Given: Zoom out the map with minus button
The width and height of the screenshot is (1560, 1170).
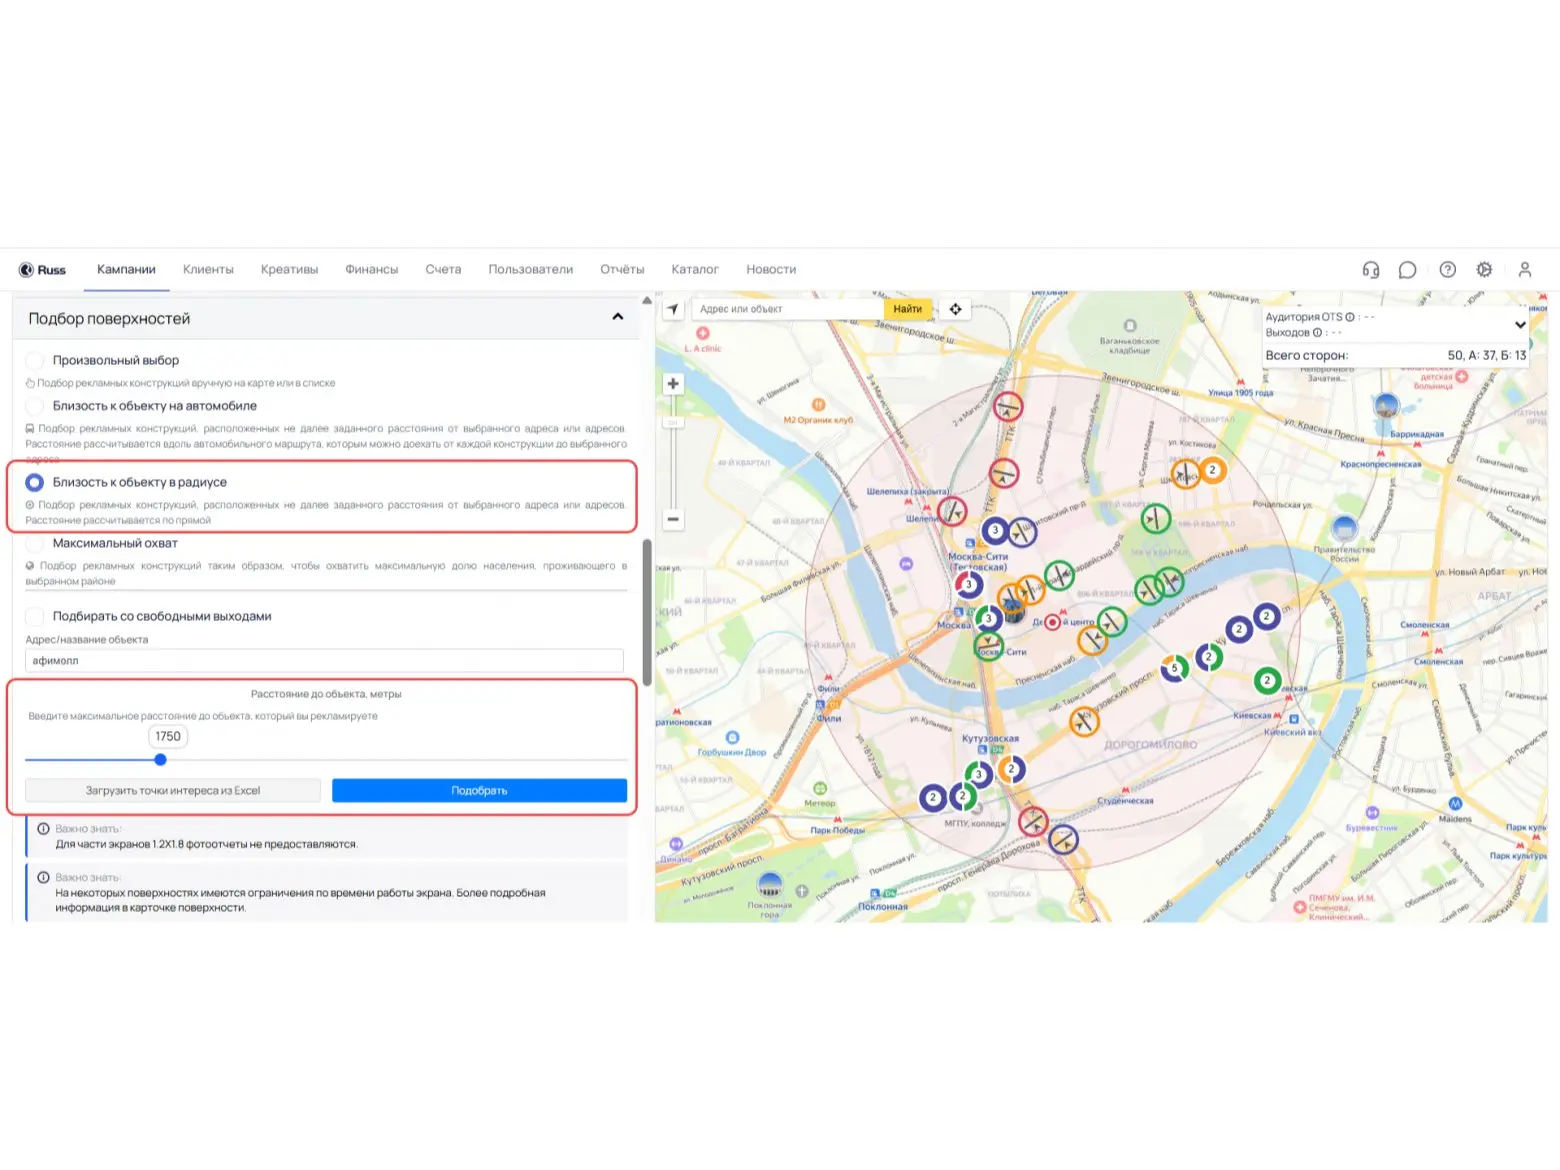Looking at the screenshot, I should click(x=673, y=519).
